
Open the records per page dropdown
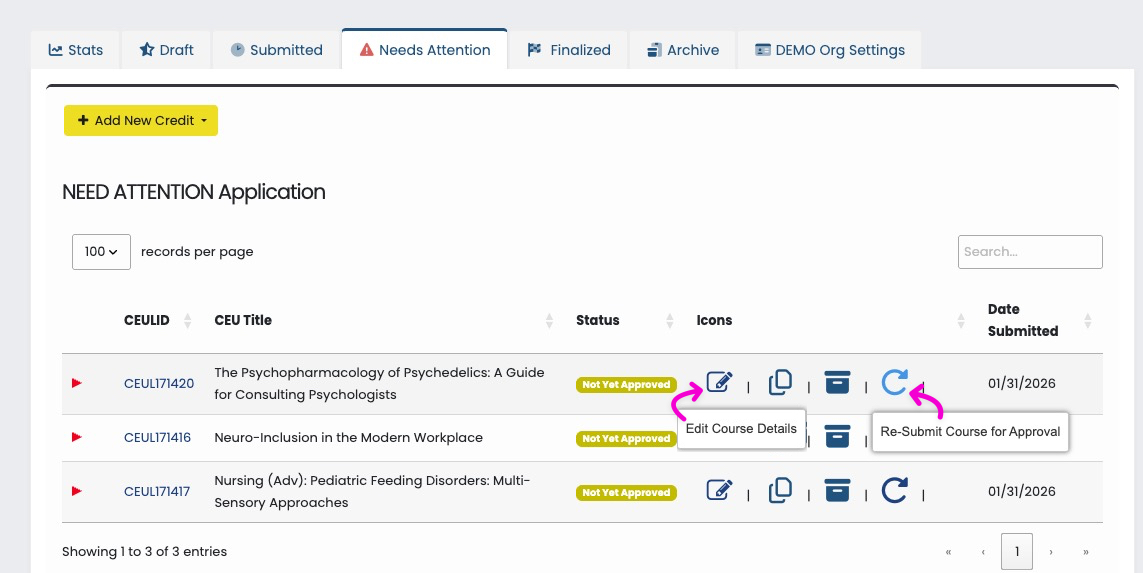pos(101,252)
